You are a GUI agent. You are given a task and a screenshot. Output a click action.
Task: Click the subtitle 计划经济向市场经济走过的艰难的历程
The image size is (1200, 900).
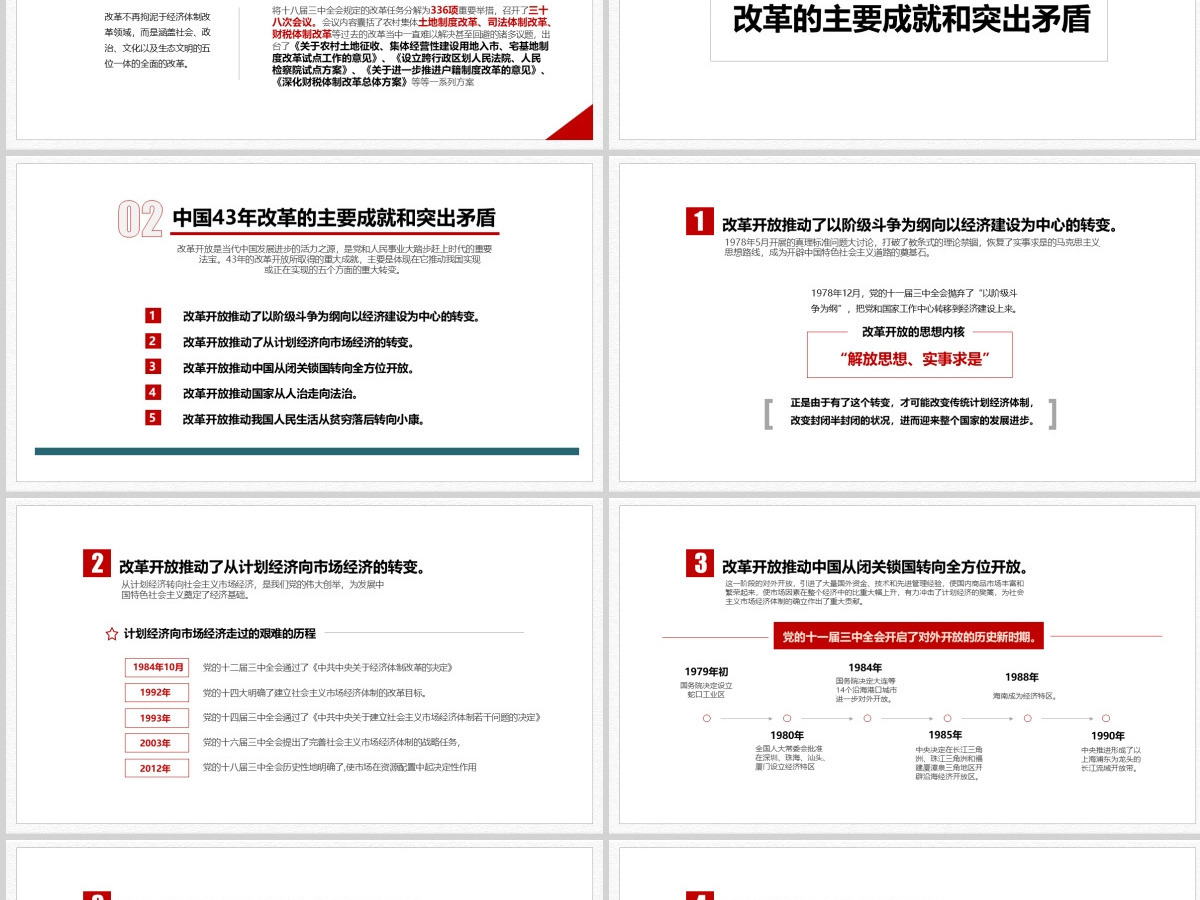[x=220, y=633]
